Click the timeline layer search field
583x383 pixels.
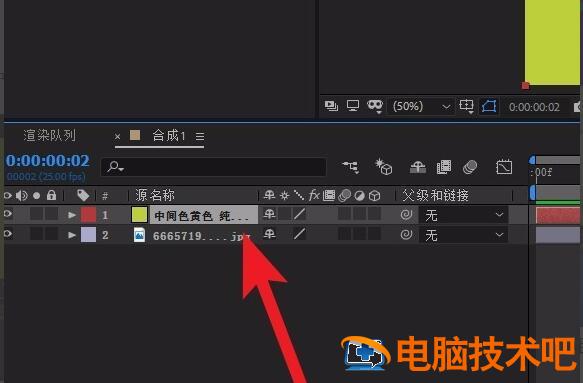click(x=213, y=167)
